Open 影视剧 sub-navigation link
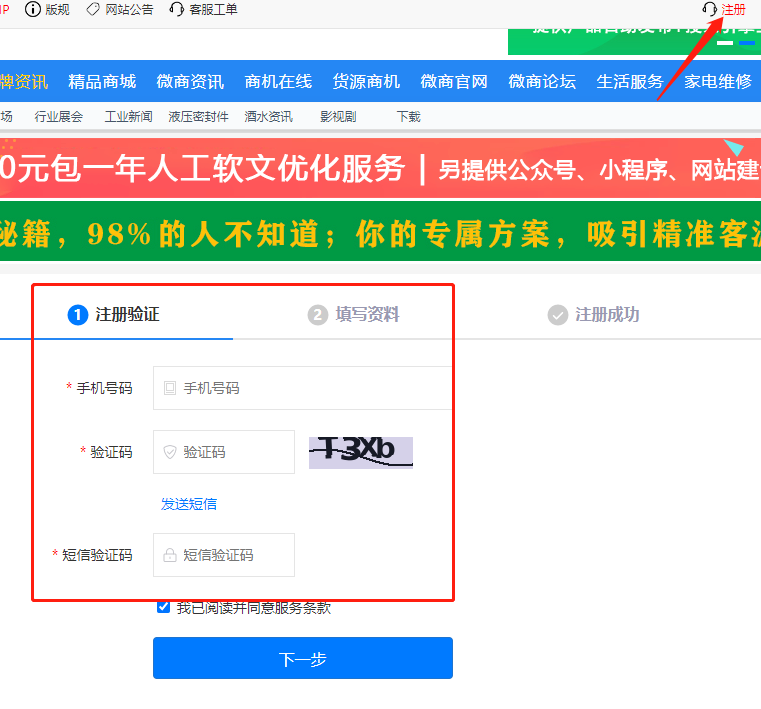 tap(338, 116)
